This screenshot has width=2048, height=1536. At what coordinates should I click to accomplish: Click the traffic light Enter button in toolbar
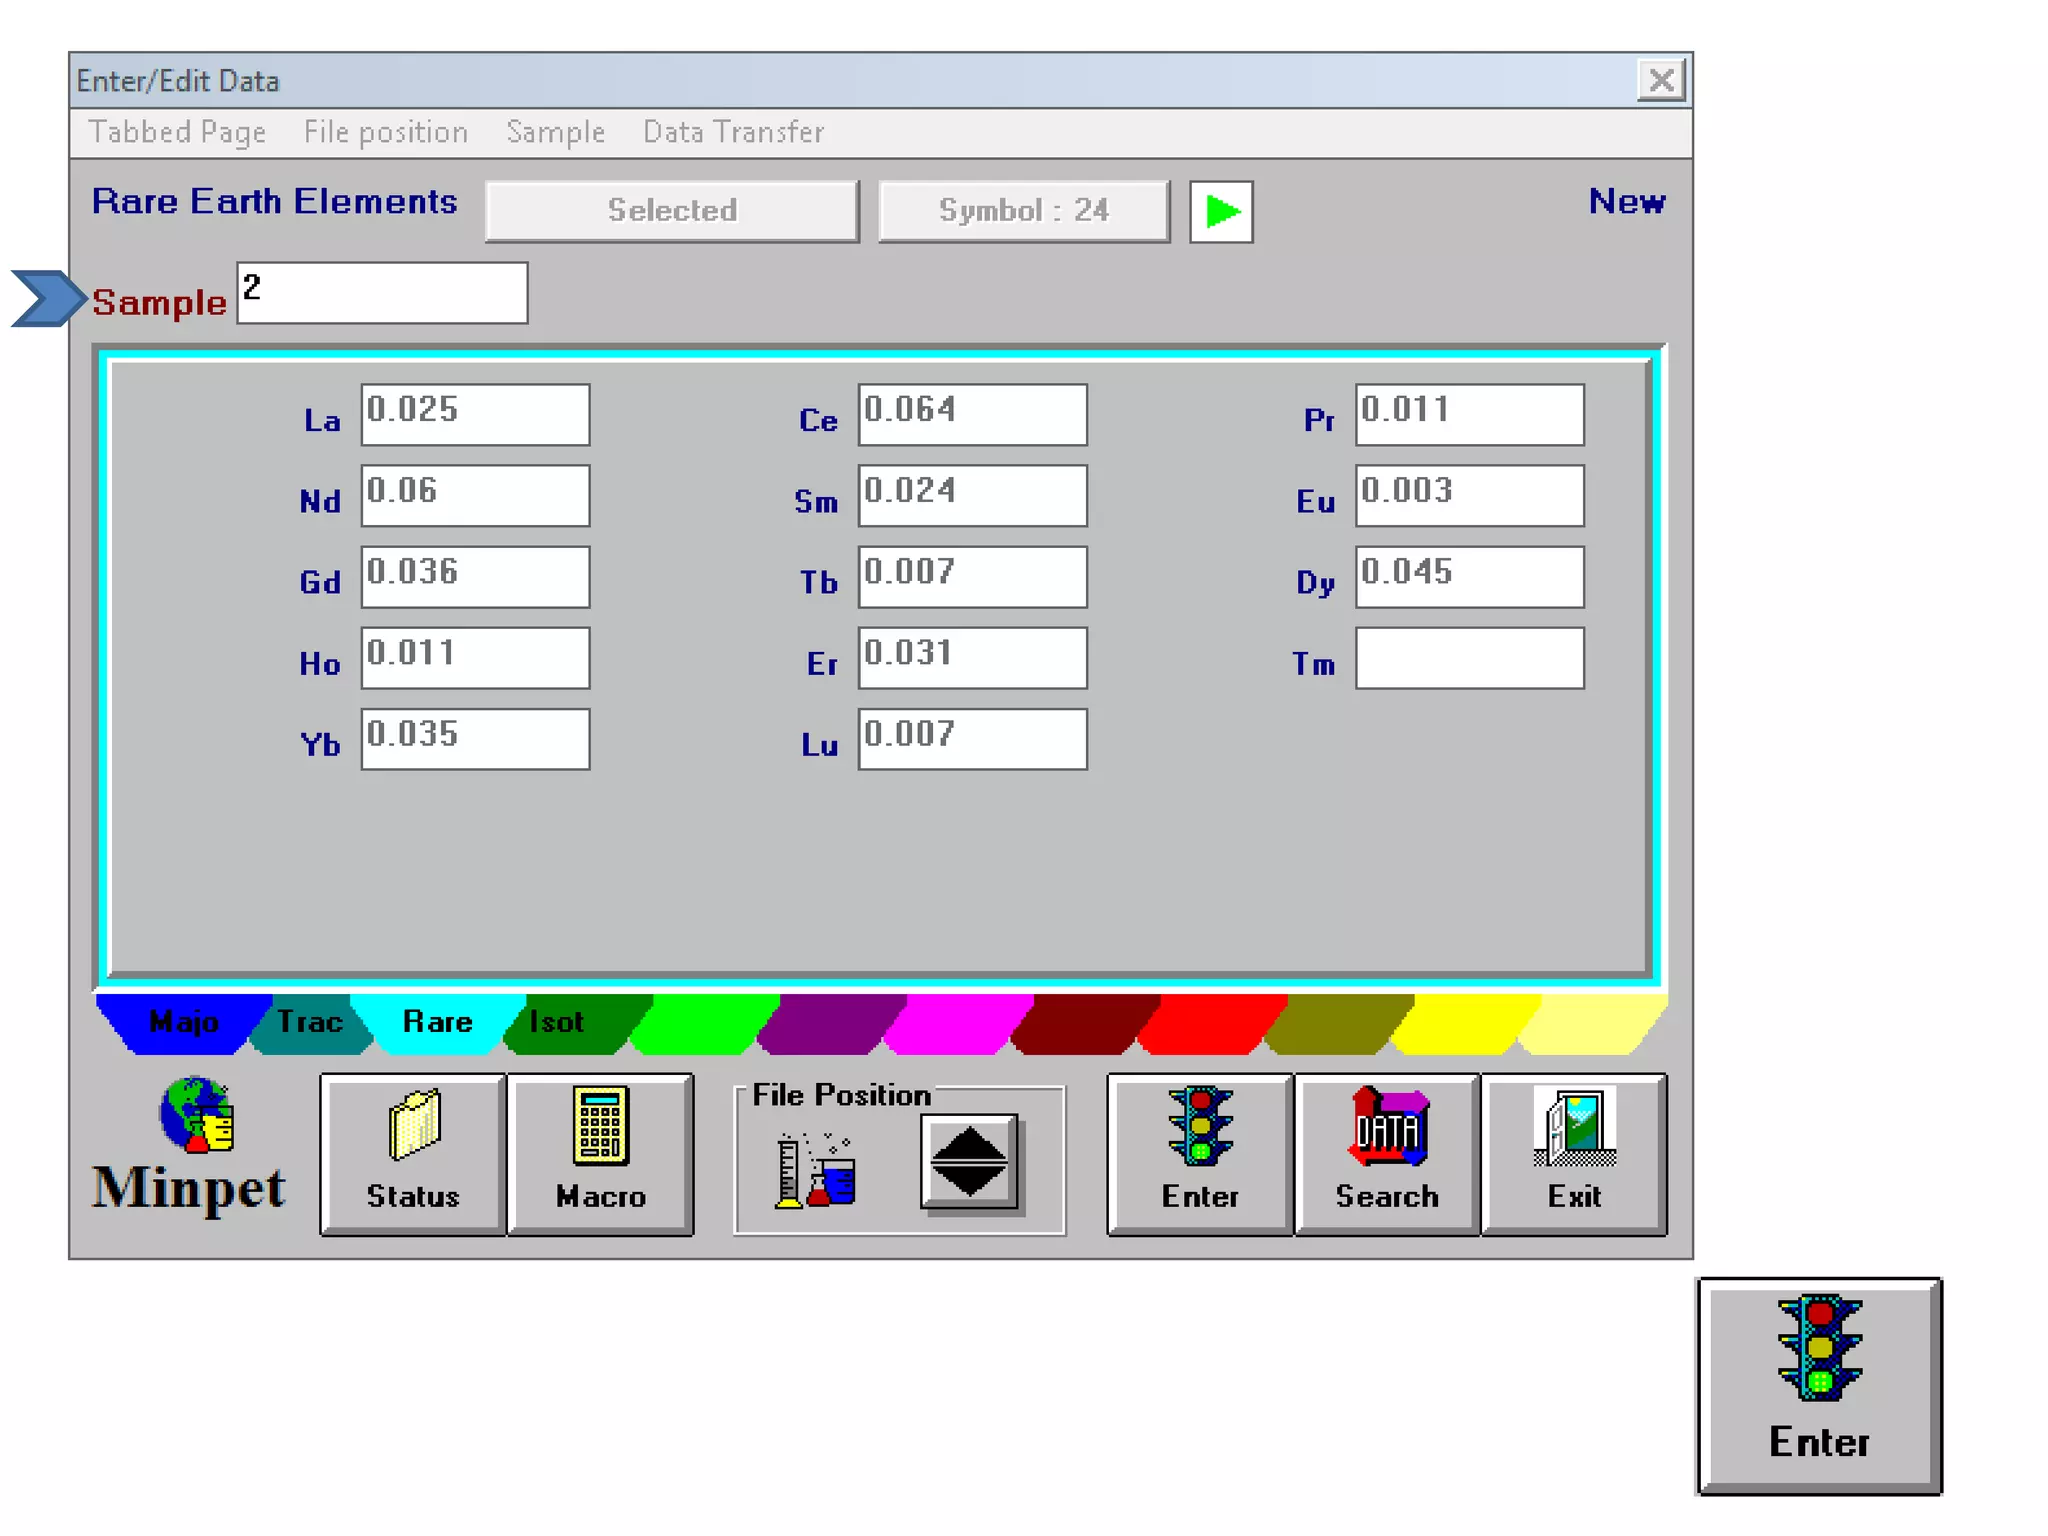click(x=1199, y=1154)
